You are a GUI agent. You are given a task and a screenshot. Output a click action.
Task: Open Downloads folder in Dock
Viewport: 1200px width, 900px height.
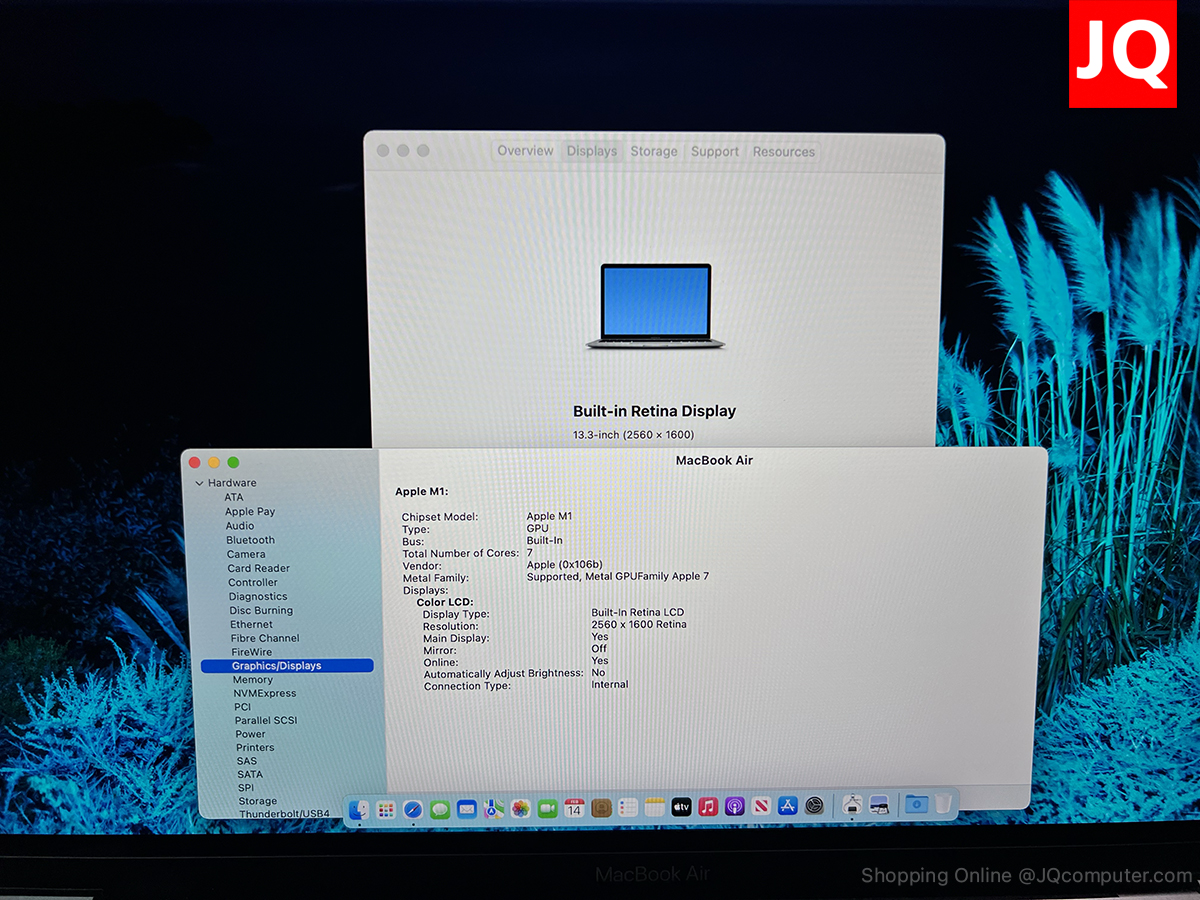[x=916, y=803]
